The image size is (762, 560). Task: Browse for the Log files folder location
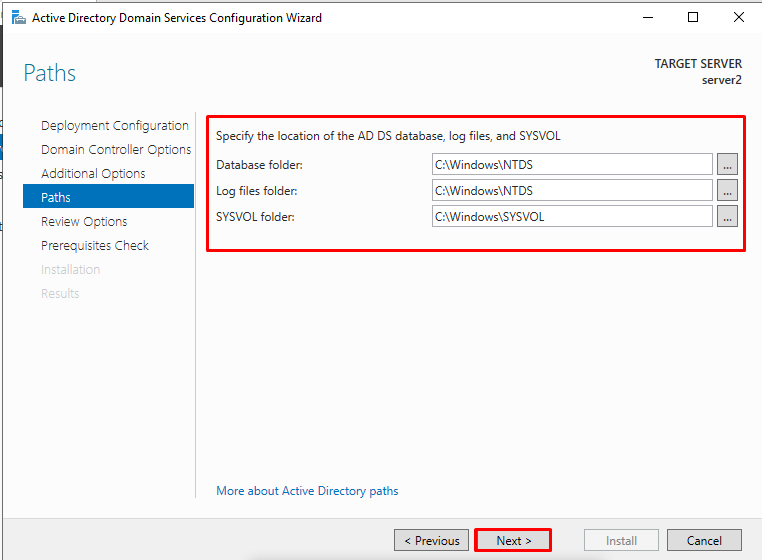click(x=727, y=190)
